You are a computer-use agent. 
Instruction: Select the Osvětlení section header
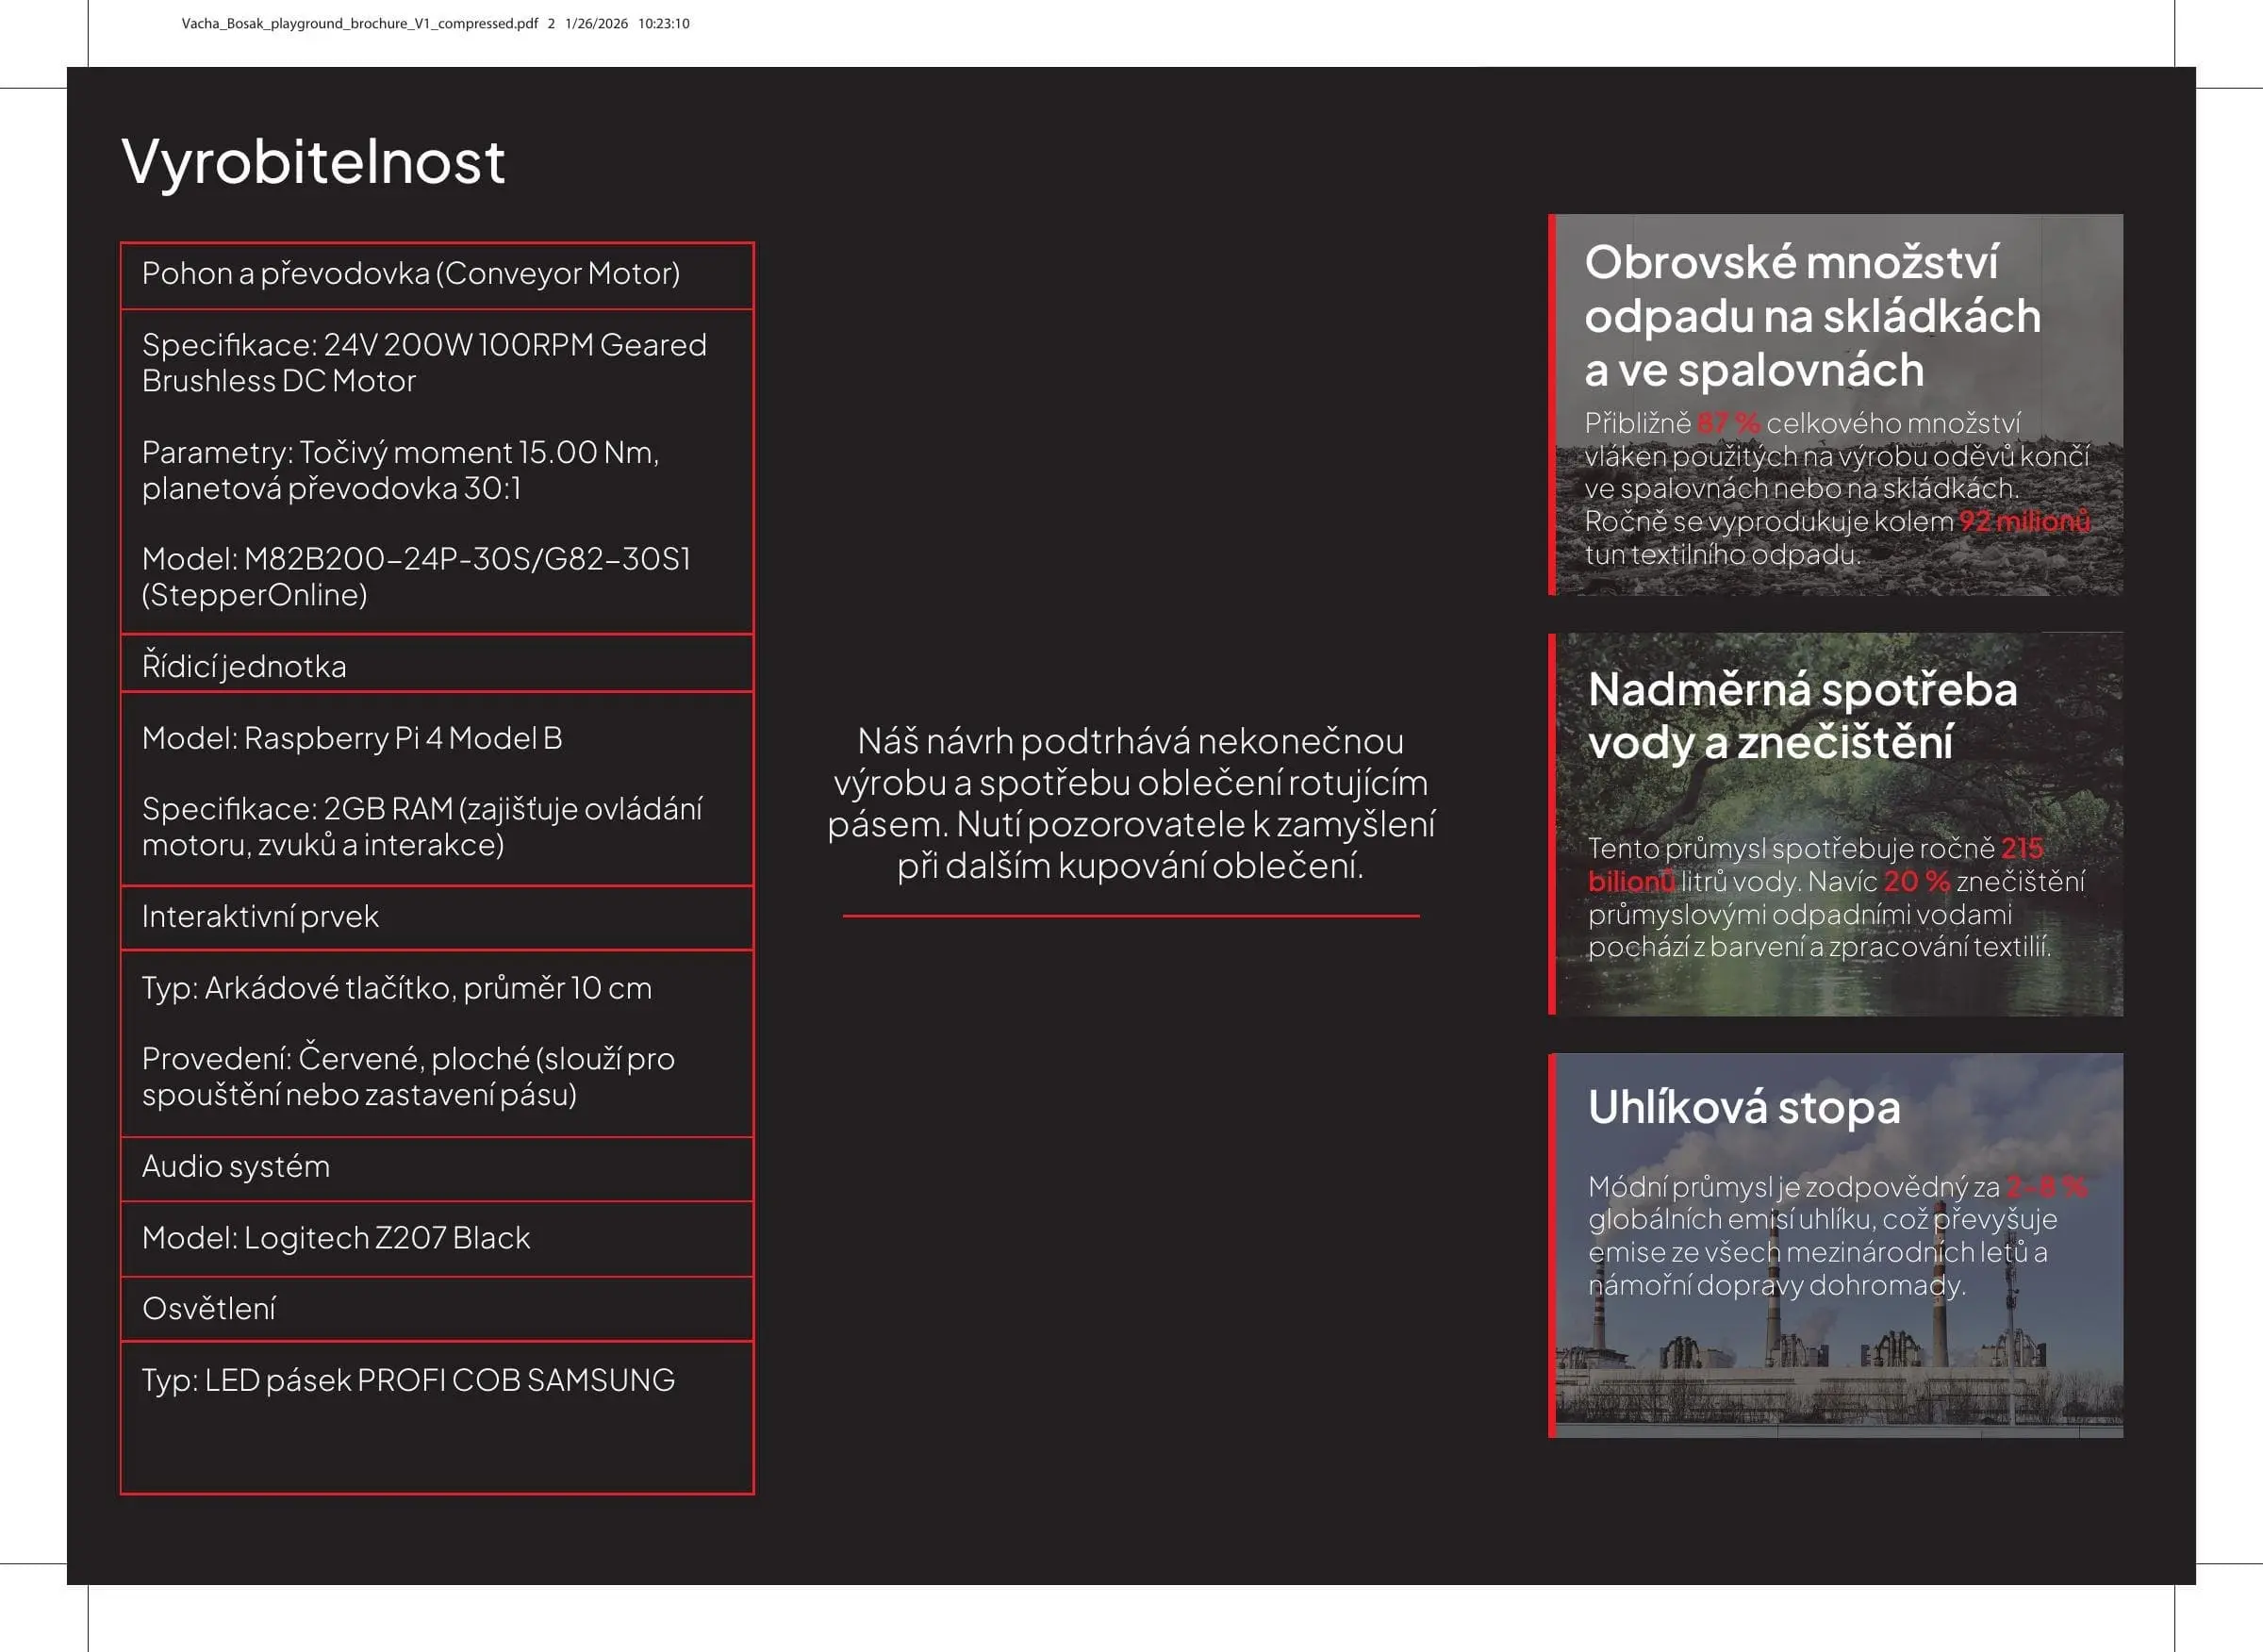(437, 1309)
